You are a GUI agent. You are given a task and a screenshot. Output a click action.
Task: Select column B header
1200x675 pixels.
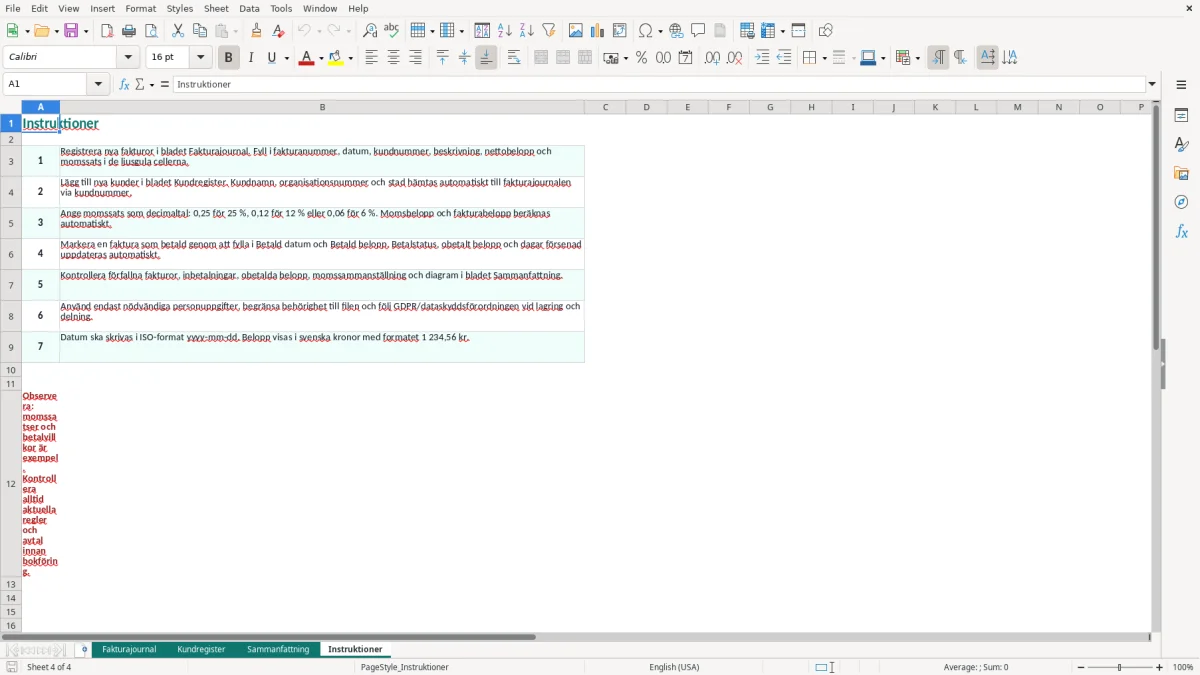[x=322, y=107]
